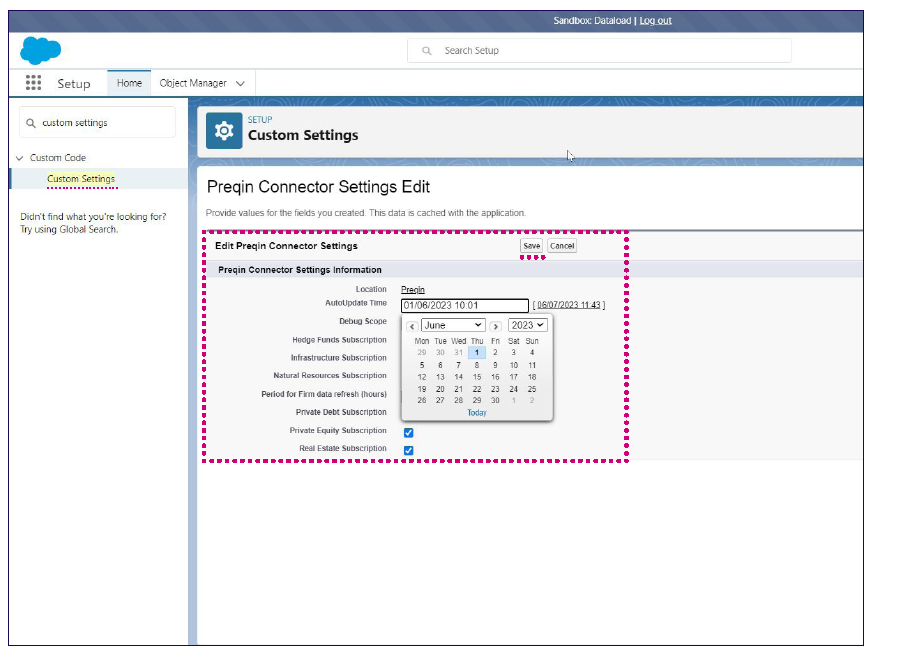Click the Quick Find magnifier icon
Image resolution: width=913 pixels, height=667 pixels.
pyautogui.click(x=31, y=123)
